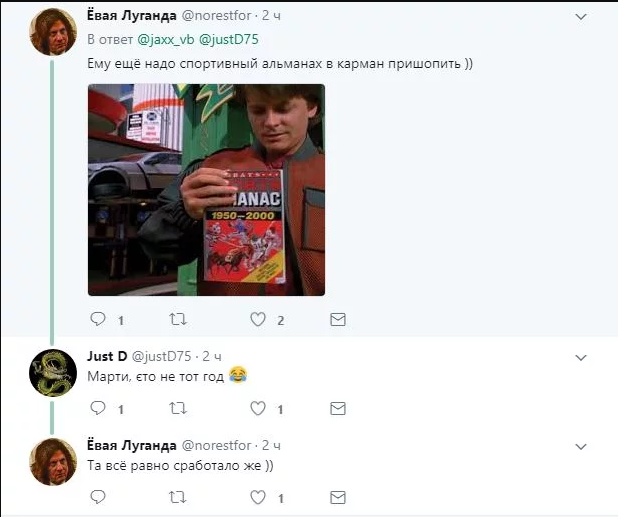Viewport: 618px width, 517px height.
Task: Open the Just D username link
Action: coord(107,356)
